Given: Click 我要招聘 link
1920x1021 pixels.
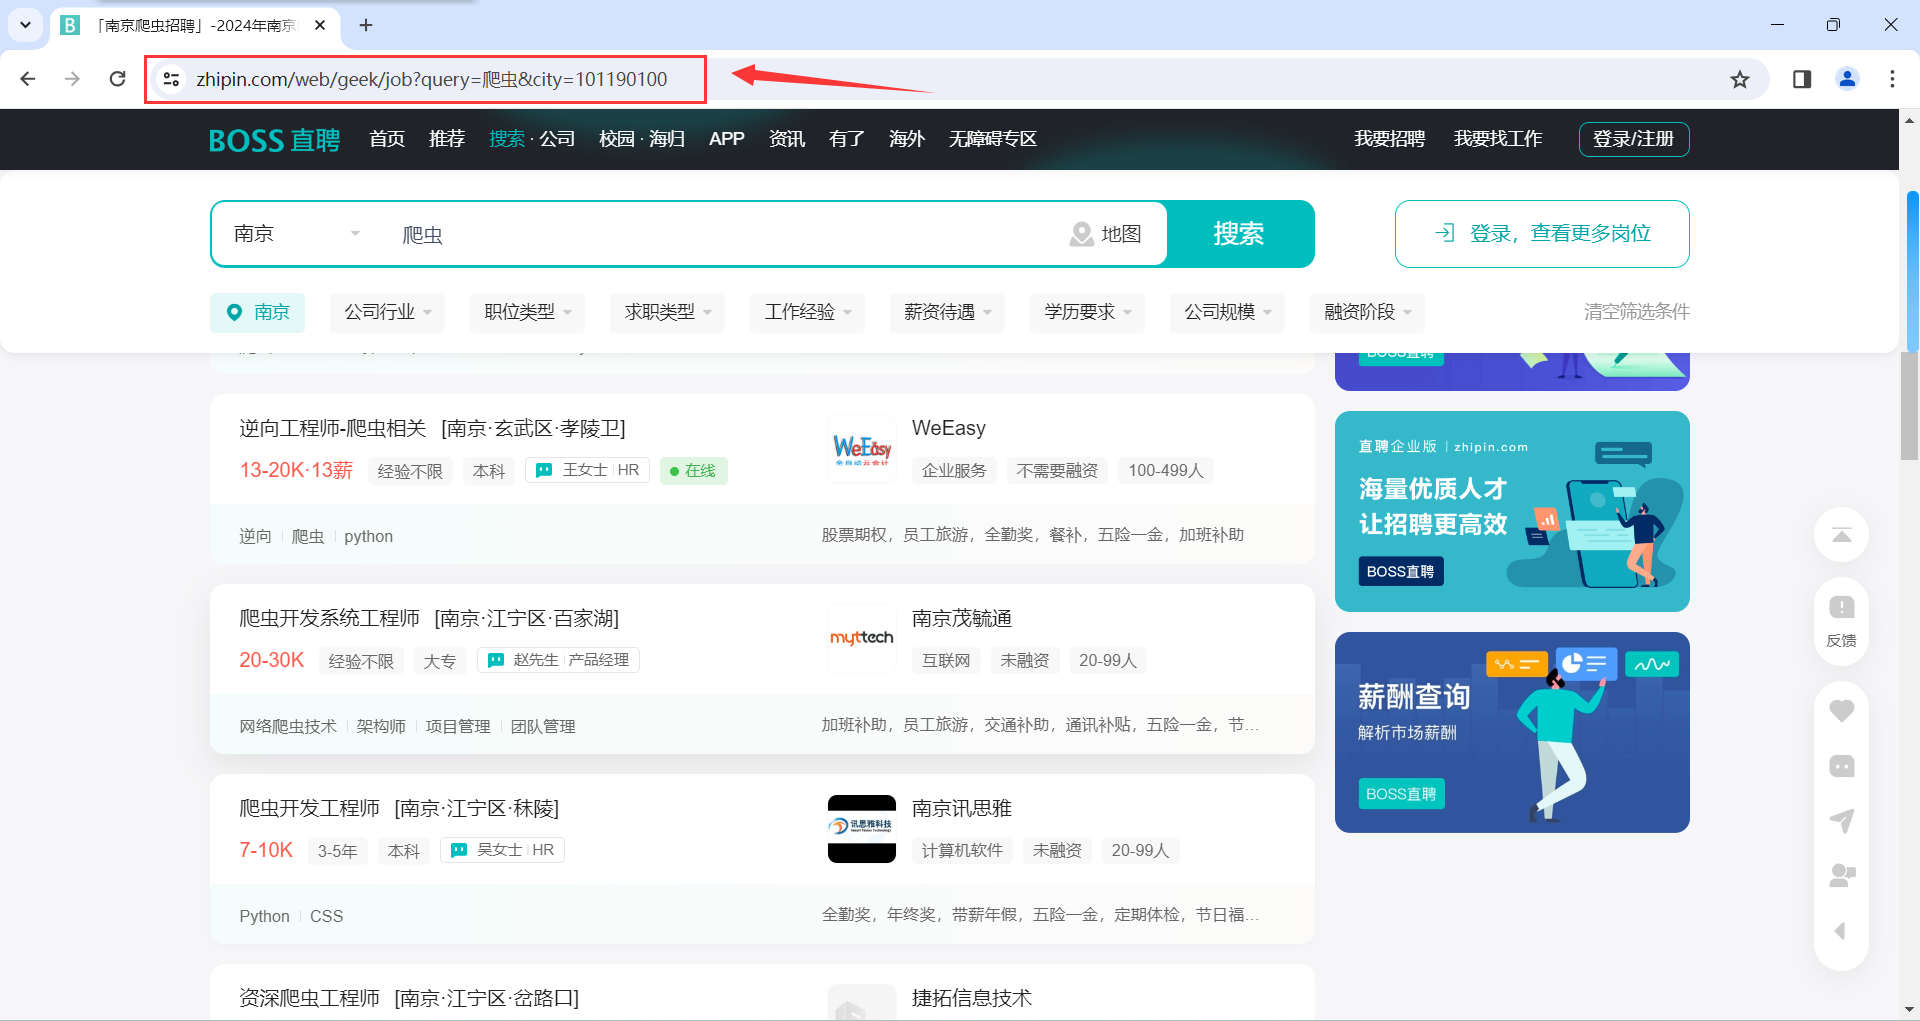Looking at the screenshot, I should (x=1390, y=139).
